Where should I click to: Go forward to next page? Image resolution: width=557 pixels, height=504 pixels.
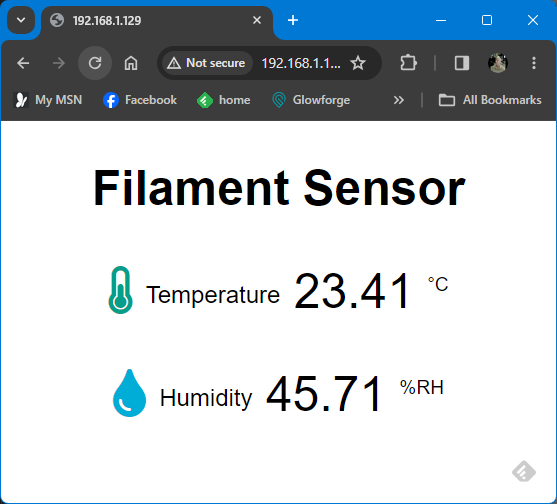[59, 63]
